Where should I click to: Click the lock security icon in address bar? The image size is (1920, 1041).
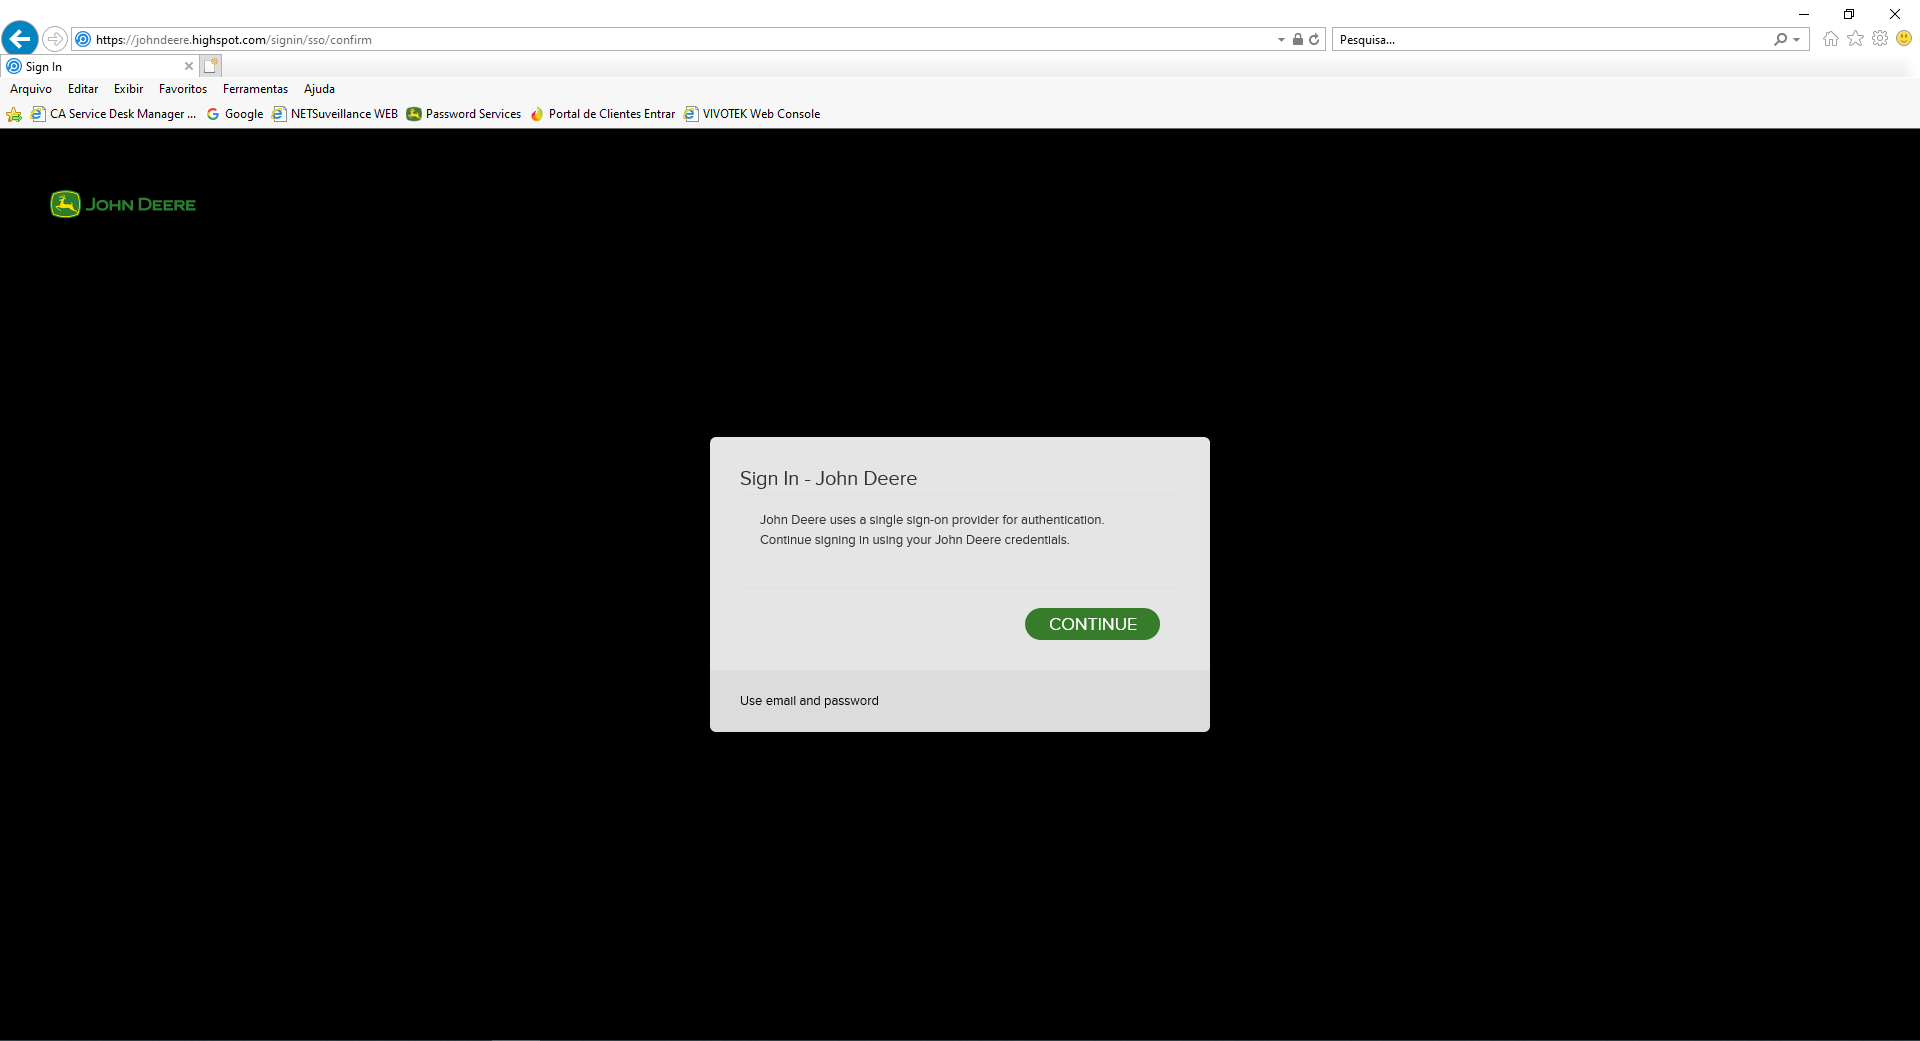pos(1297,39)
